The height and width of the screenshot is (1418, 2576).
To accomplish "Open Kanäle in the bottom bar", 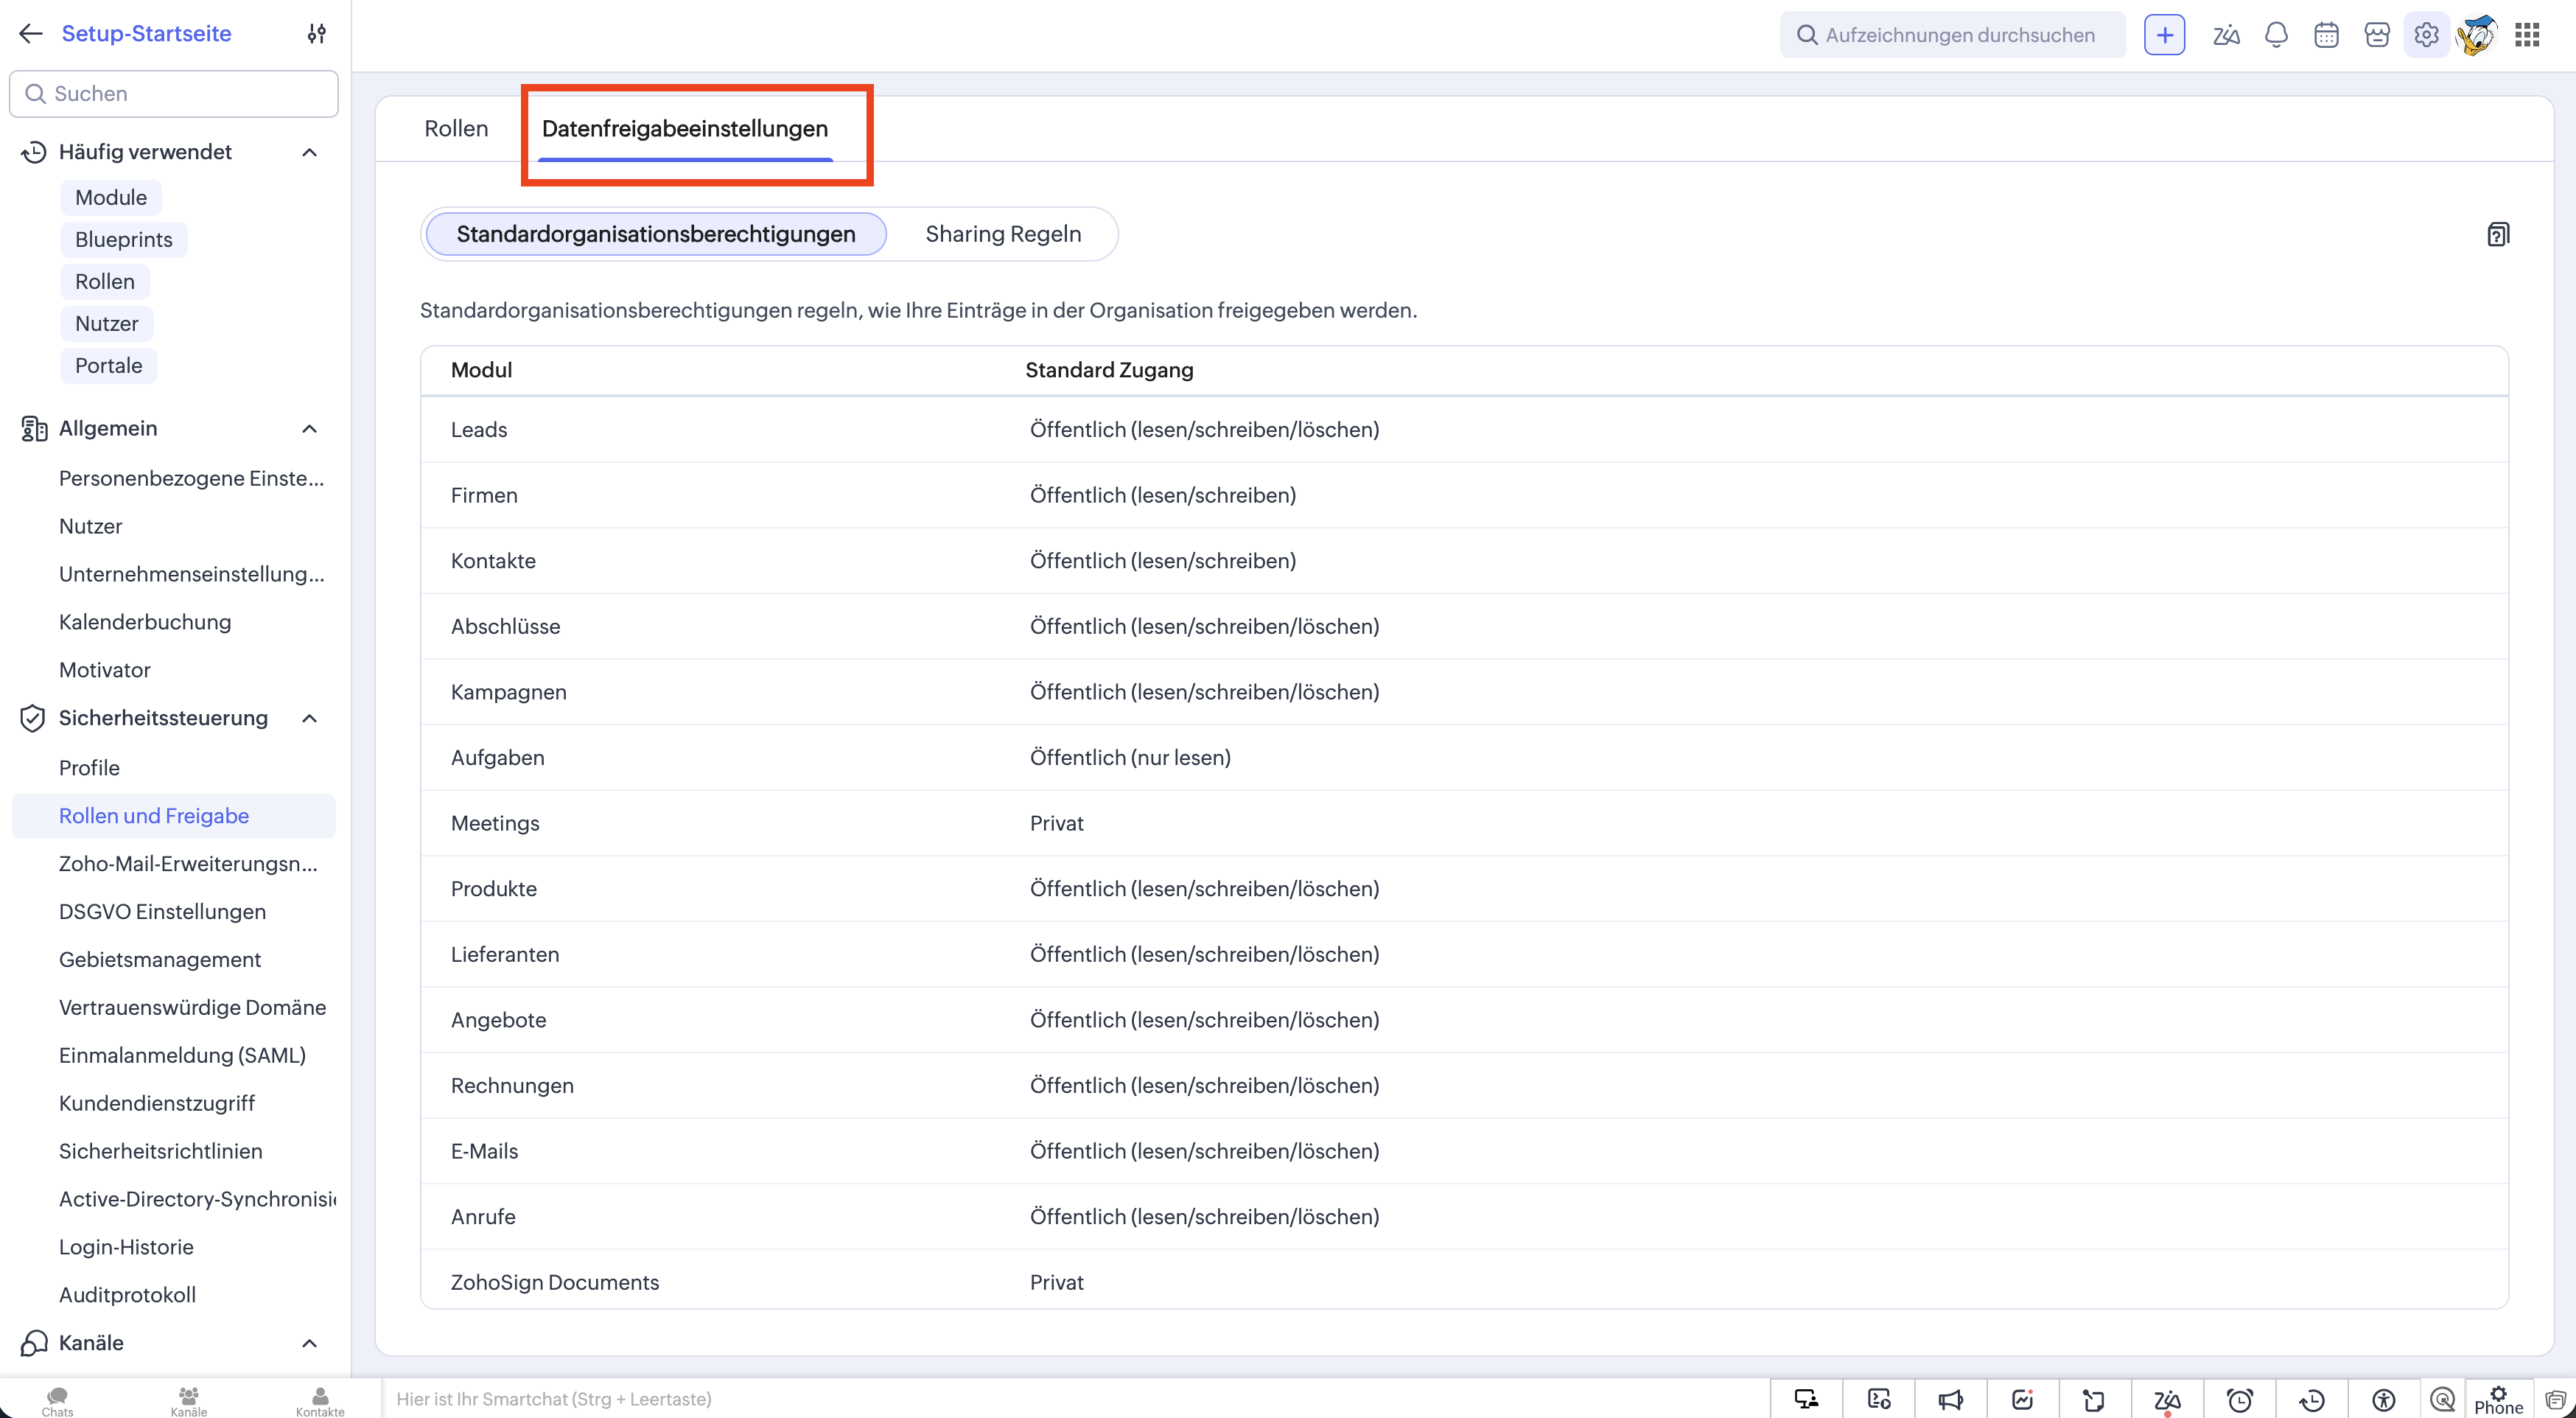I will [188, 1401].
